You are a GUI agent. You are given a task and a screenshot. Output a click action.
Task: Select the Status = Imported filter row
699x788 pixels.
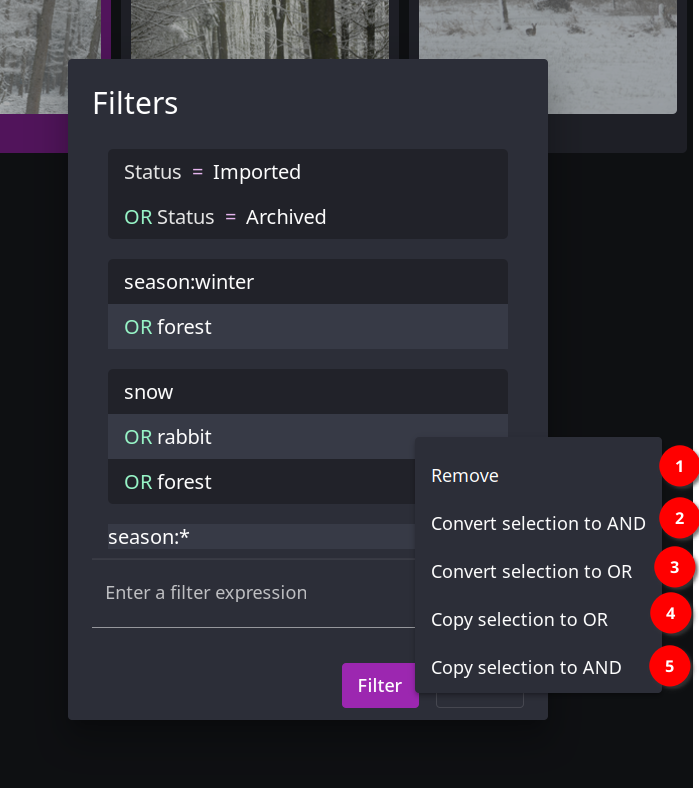click(308, 172)
